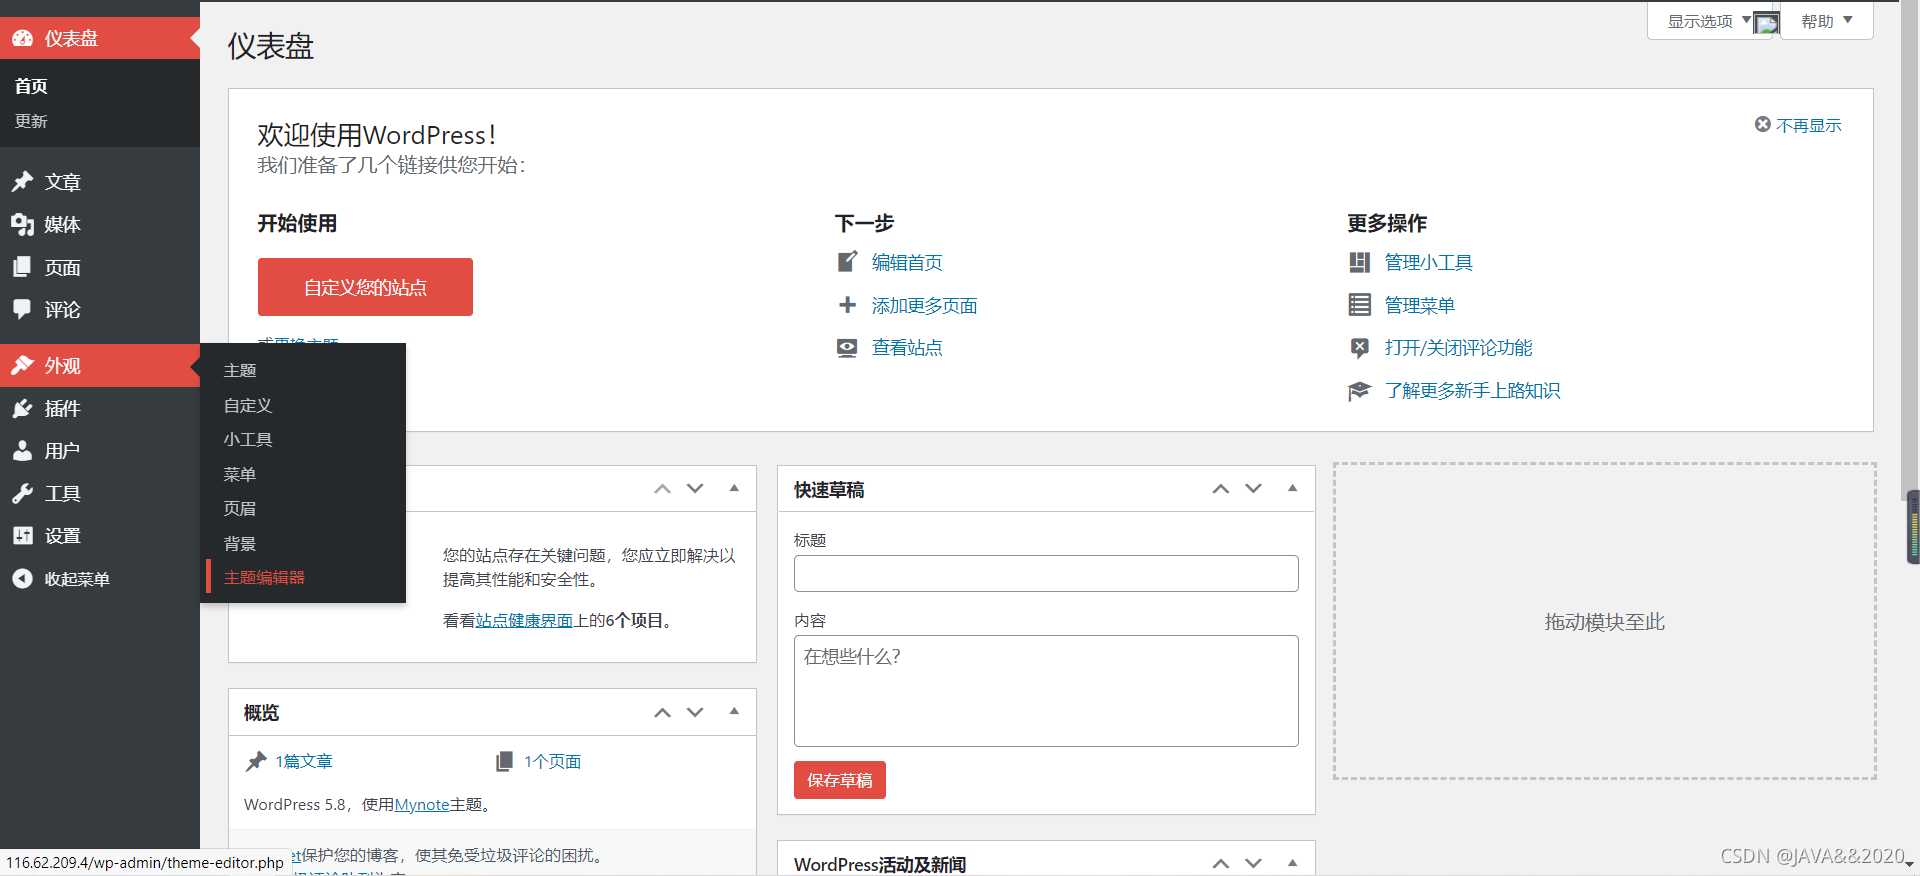
Task: Click the Posts pushpin icon
Action: pyautogui.click(x=23, y=182)
